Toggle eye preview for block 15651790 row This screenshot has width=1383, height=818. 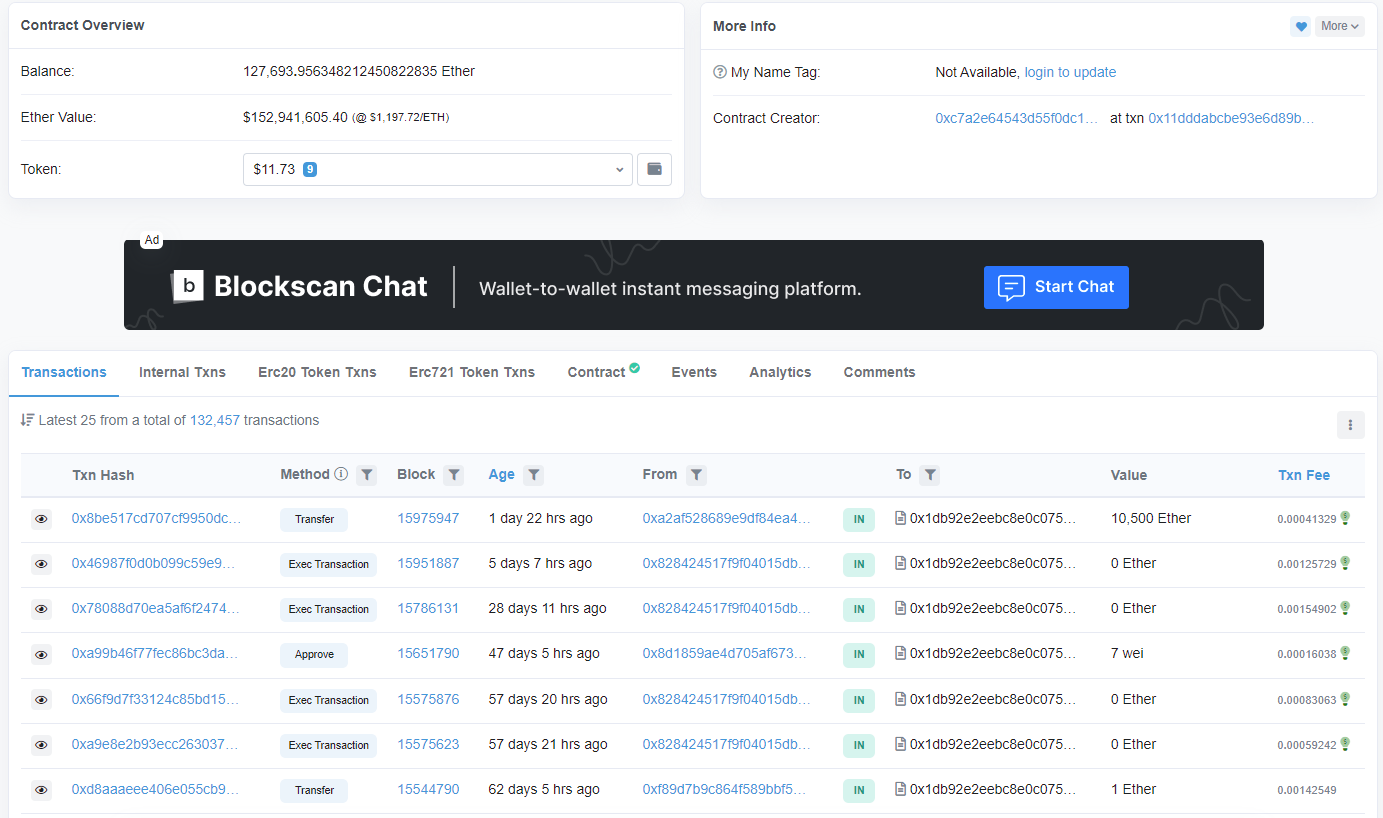(41, 654)
